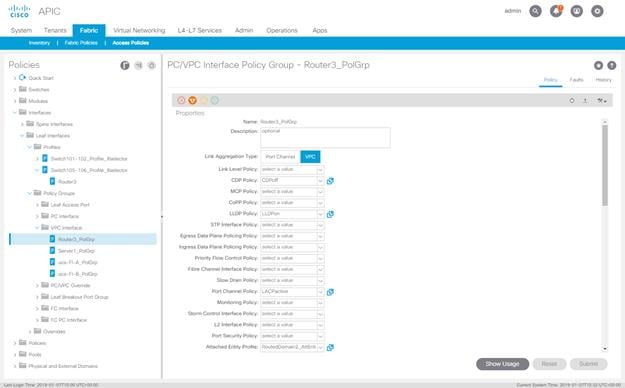
Task: Select VPC link aggregation type
Action: 310,157
